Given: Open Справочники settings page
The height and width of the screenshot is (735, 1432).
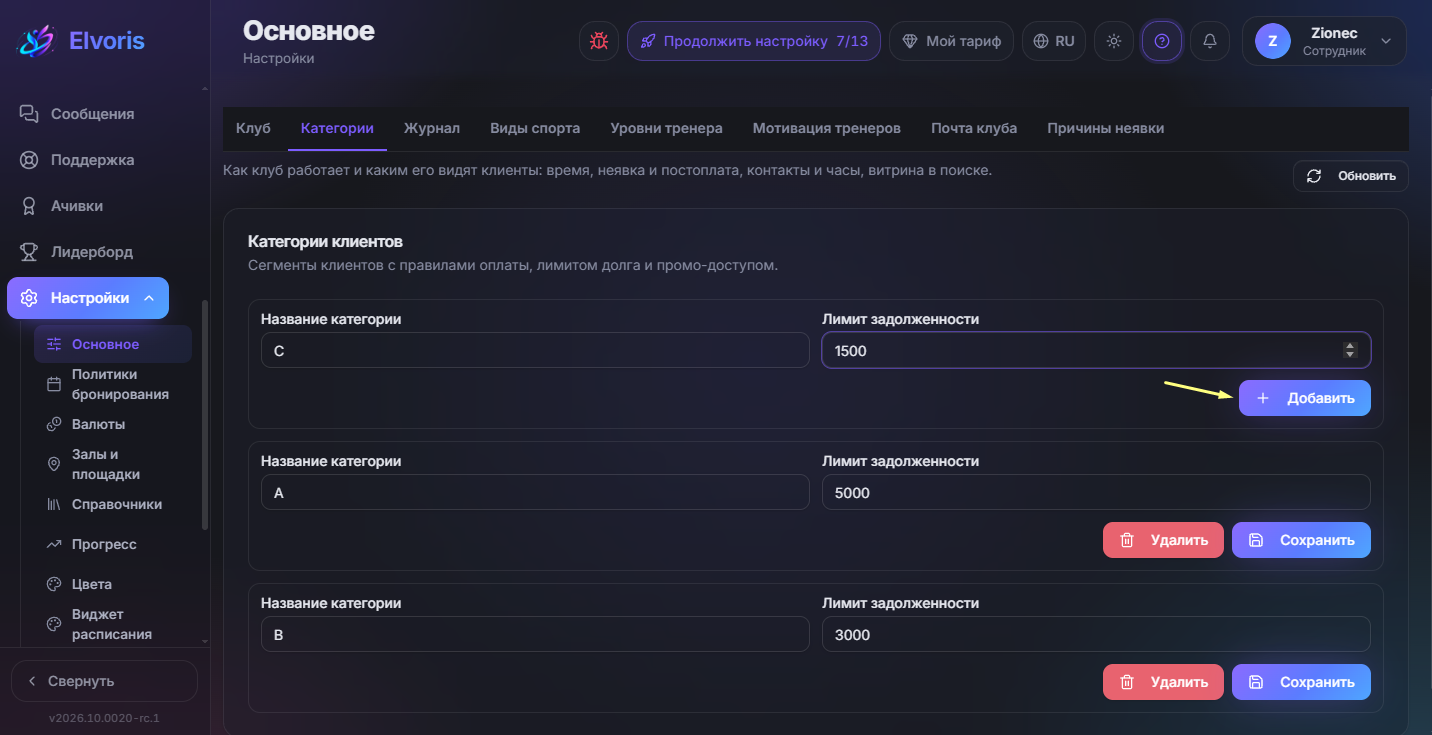Looking at the screenshot, I should [113, 504].
